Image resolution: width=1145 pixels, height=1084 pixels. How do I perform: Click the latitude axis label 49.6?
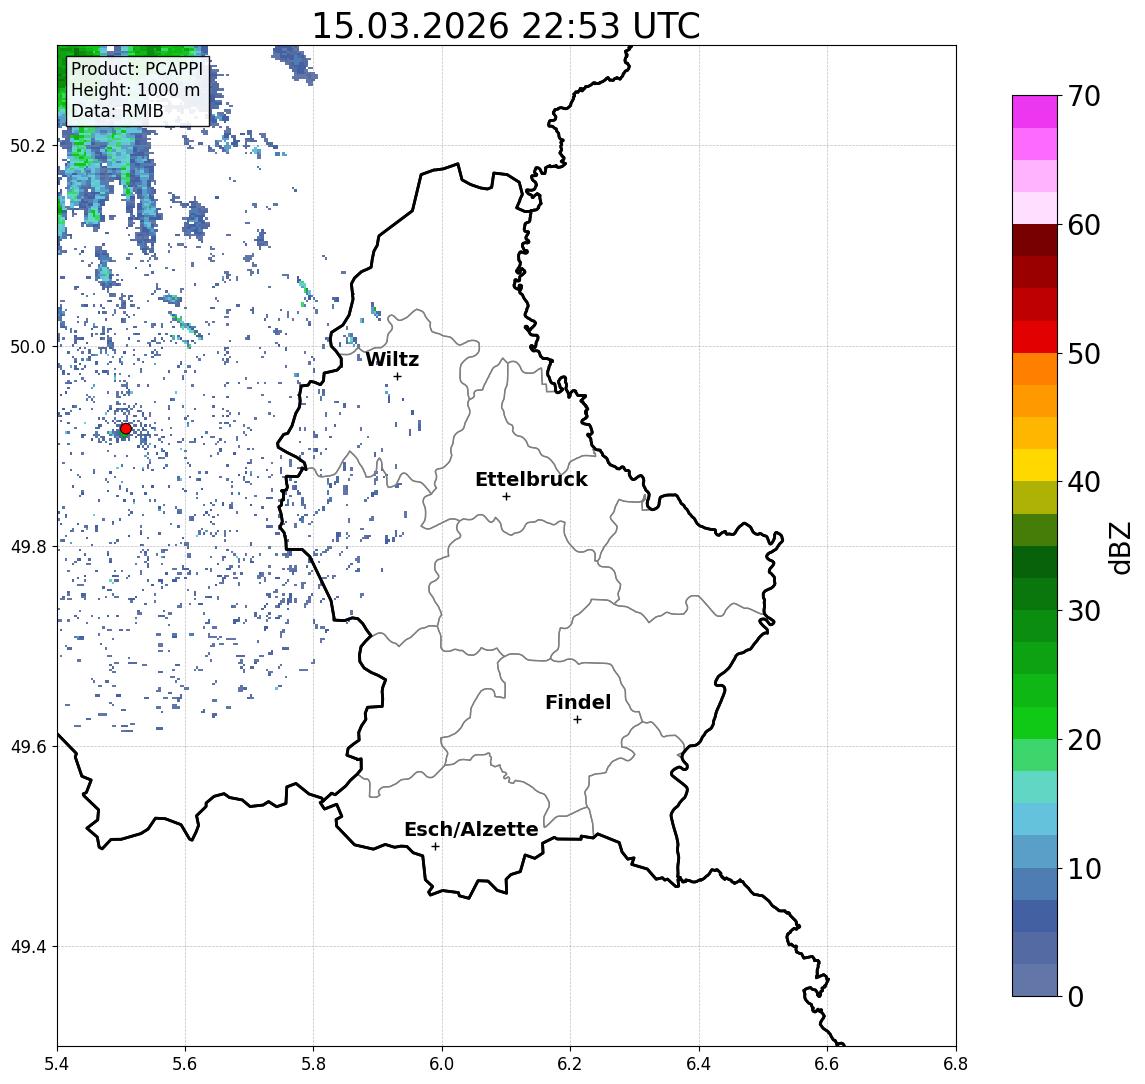[28, 747]
